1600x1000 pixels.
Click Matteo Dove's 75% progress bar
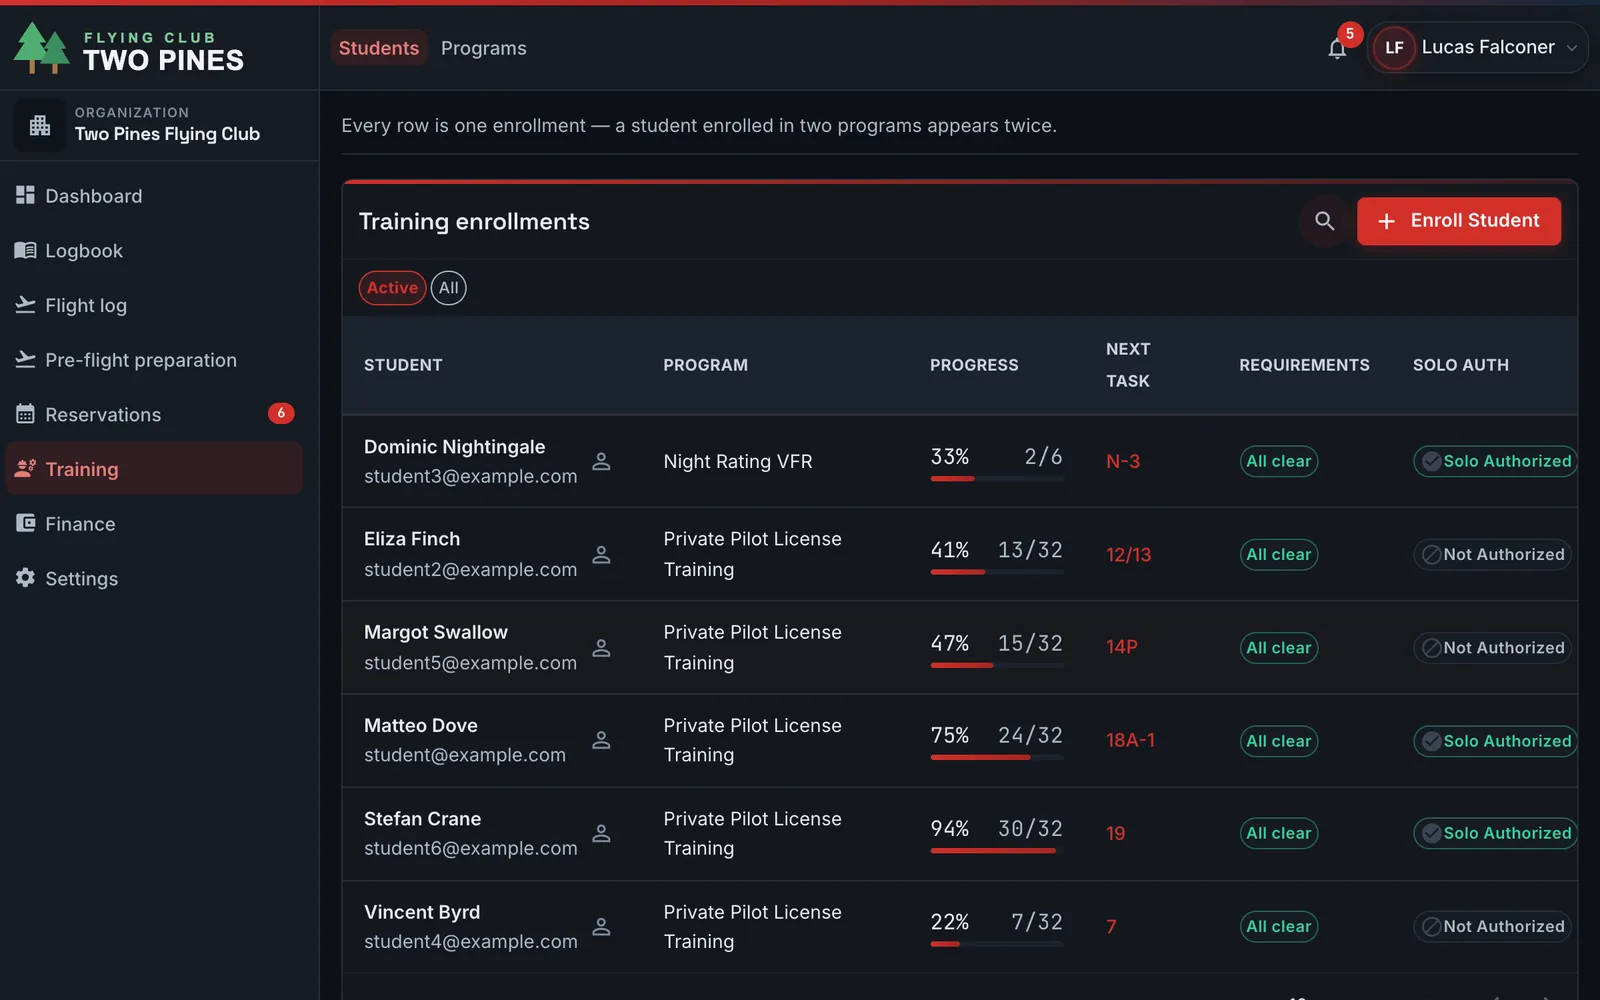(x=997, y=758)
